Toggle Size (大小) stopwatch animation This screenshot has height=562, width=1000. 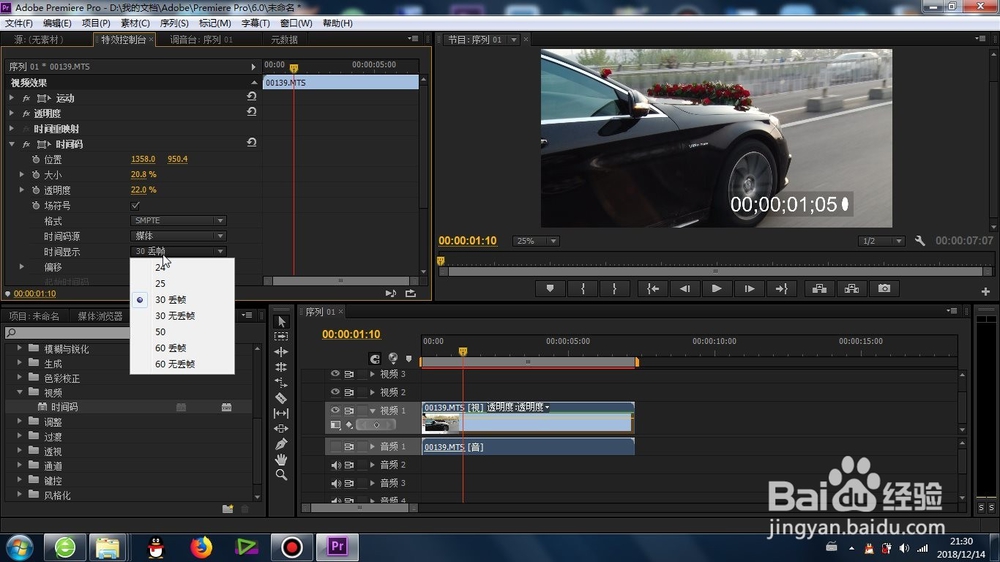click(36, 175)
